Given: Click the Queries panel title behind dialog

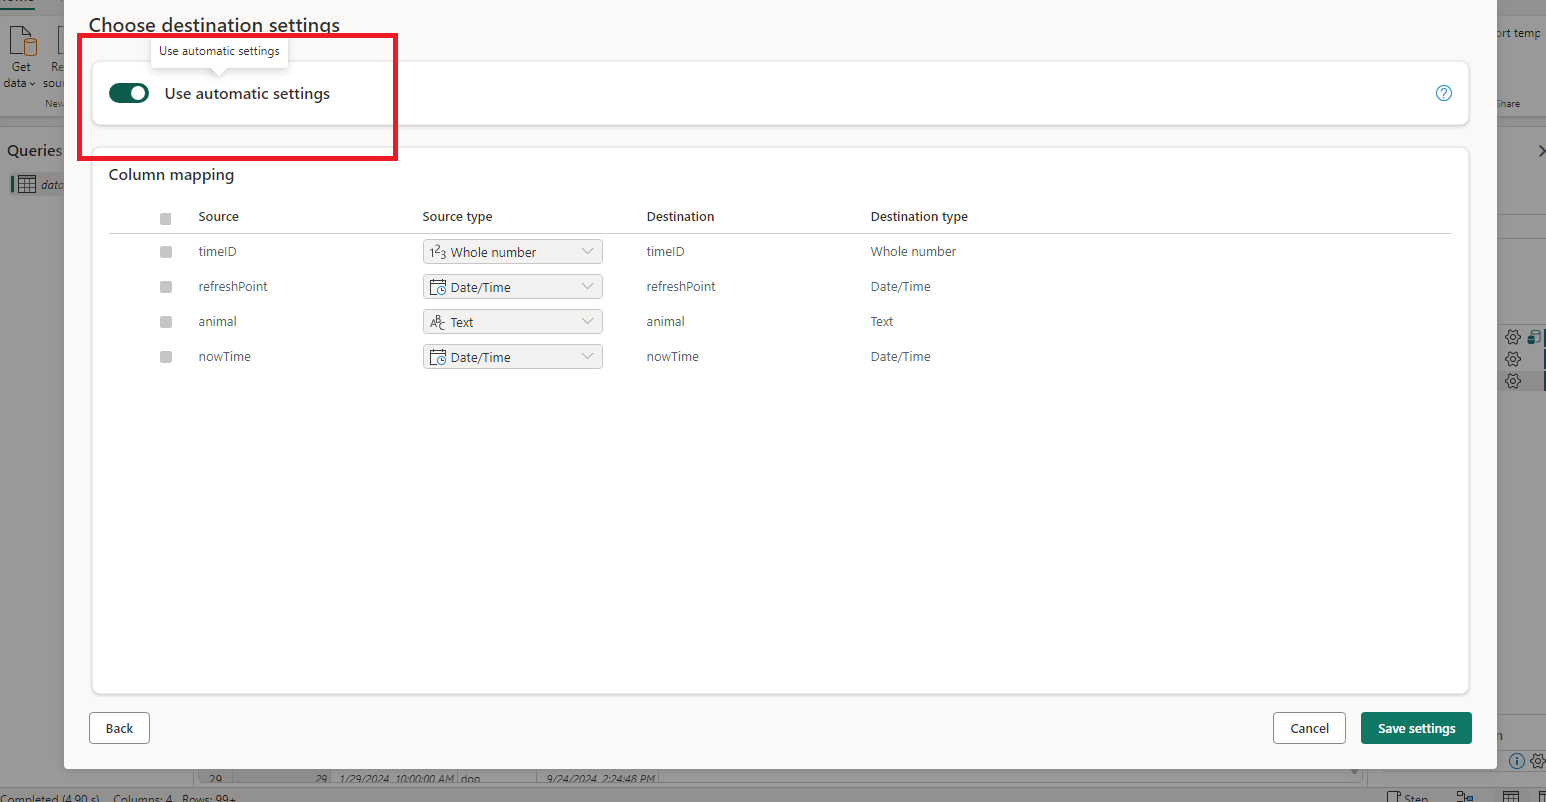Looking at the screenshot, I should [34, 151].
